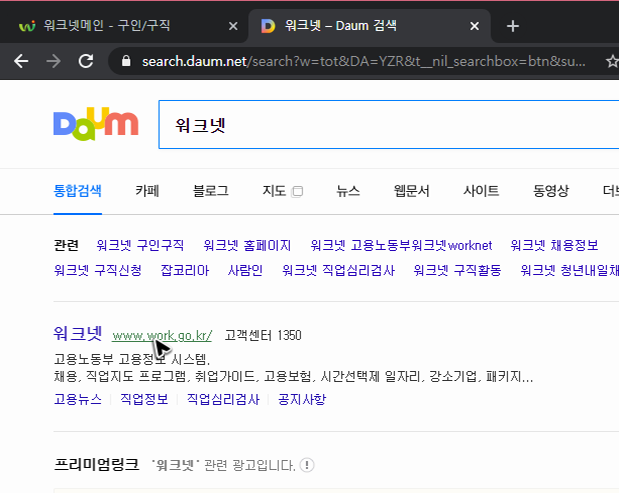Open related search 워크넷 구직신청
Screen dimensions: 619x493
[x=98, y=270]
